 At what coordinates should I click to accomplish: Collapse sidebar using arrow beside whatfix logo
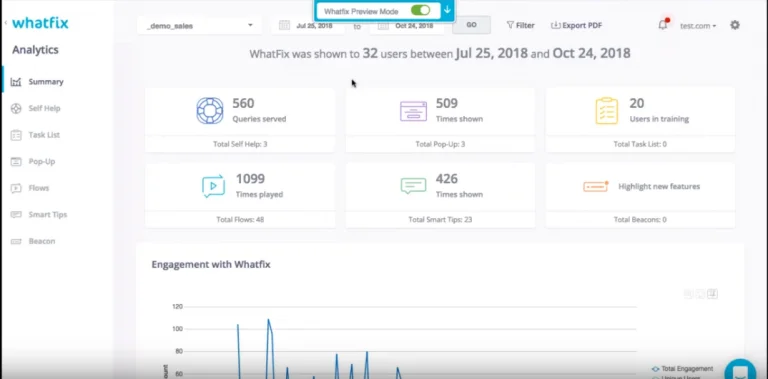click(5, 23)
